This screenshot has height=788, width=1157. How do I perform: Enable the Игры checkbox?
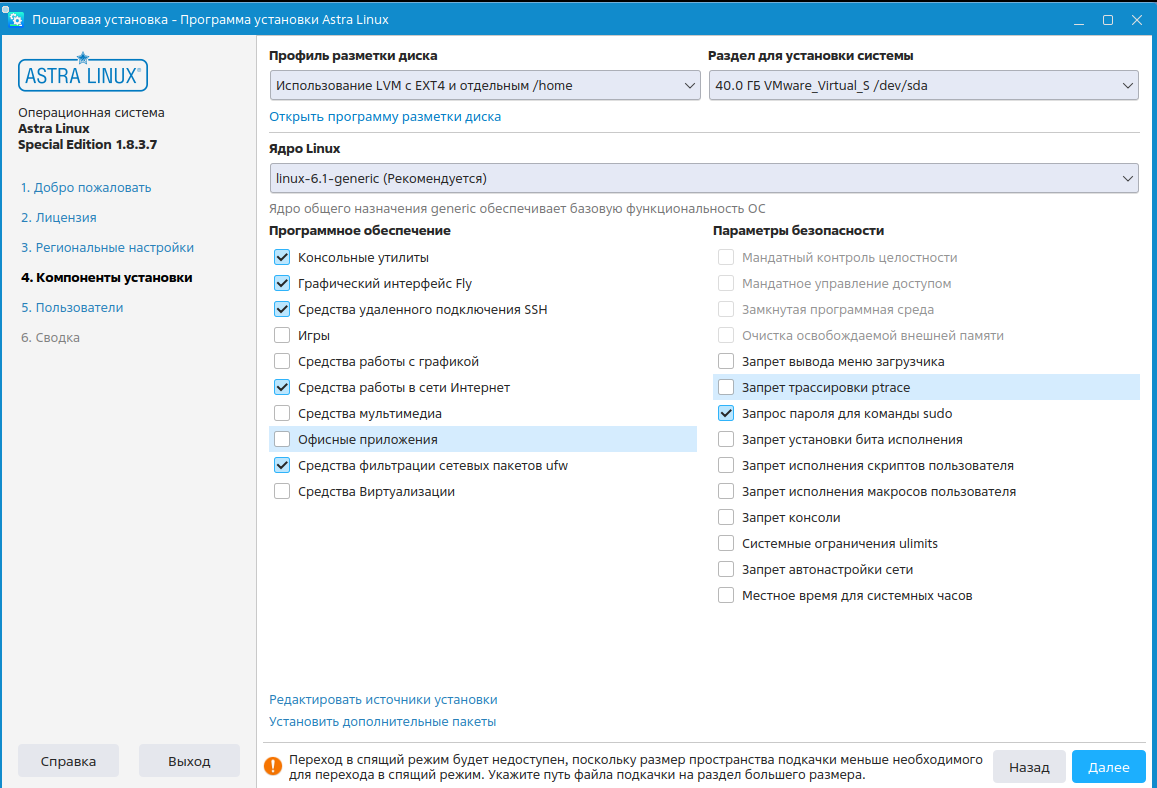click(282, 336)
